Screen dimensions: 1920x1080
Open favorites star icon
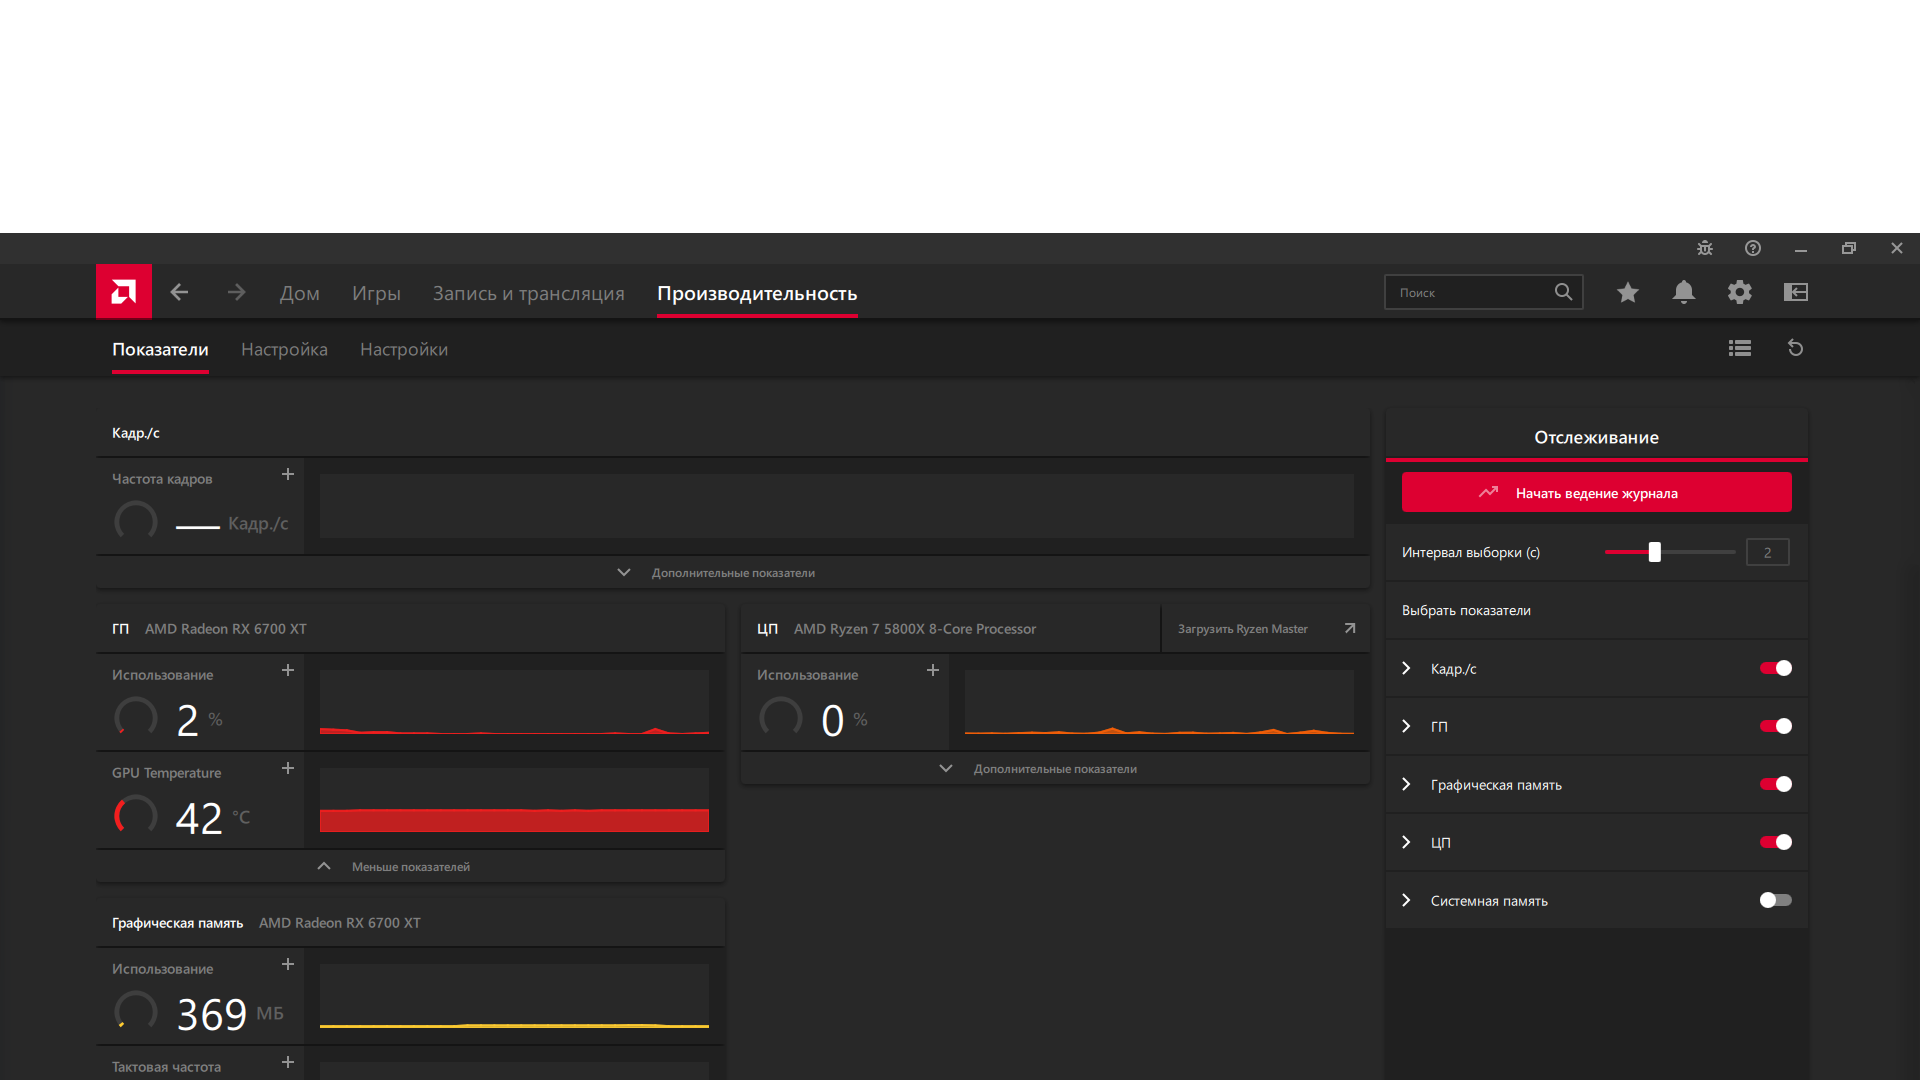point(1628,292)
